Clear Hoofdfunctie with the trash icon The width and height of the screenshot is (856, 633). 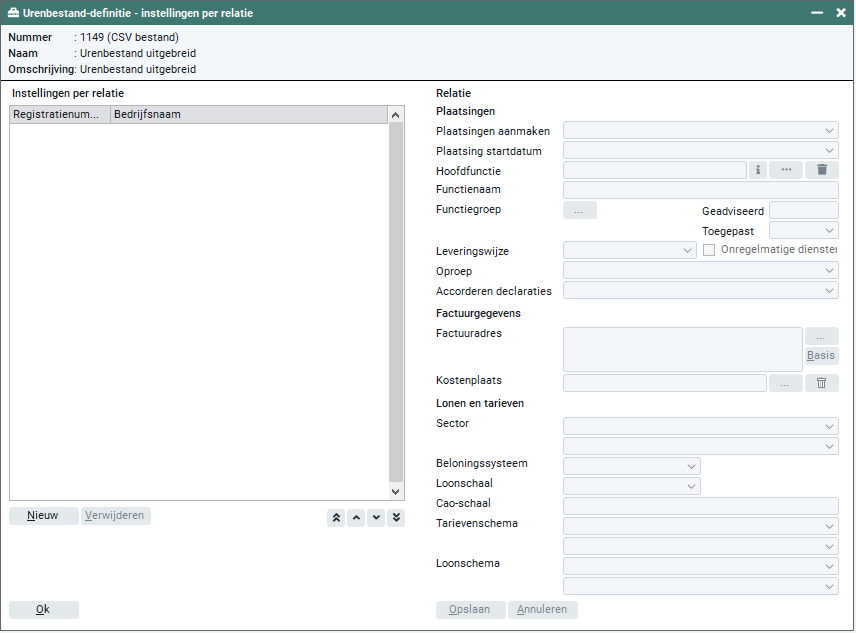click(822, 170)
